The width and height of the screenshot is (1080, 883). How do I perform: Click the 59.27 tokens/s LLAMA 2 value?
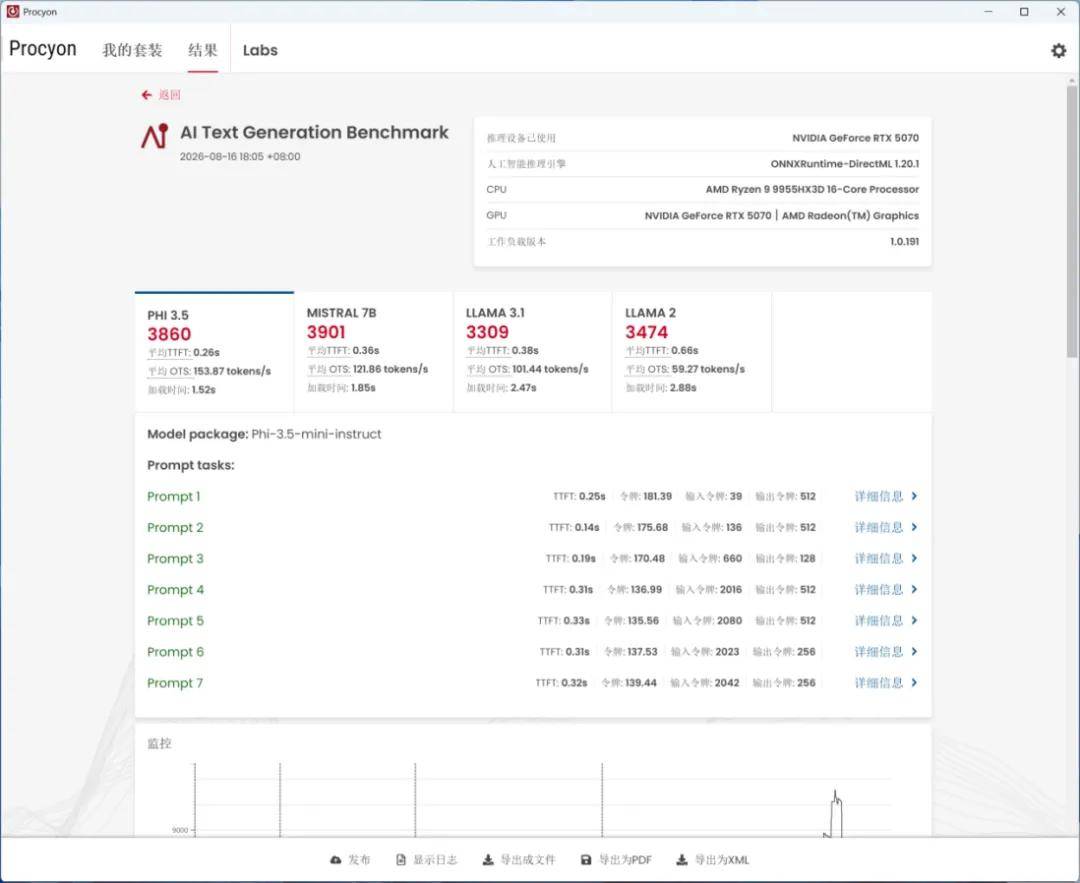(x=708, y=369)
